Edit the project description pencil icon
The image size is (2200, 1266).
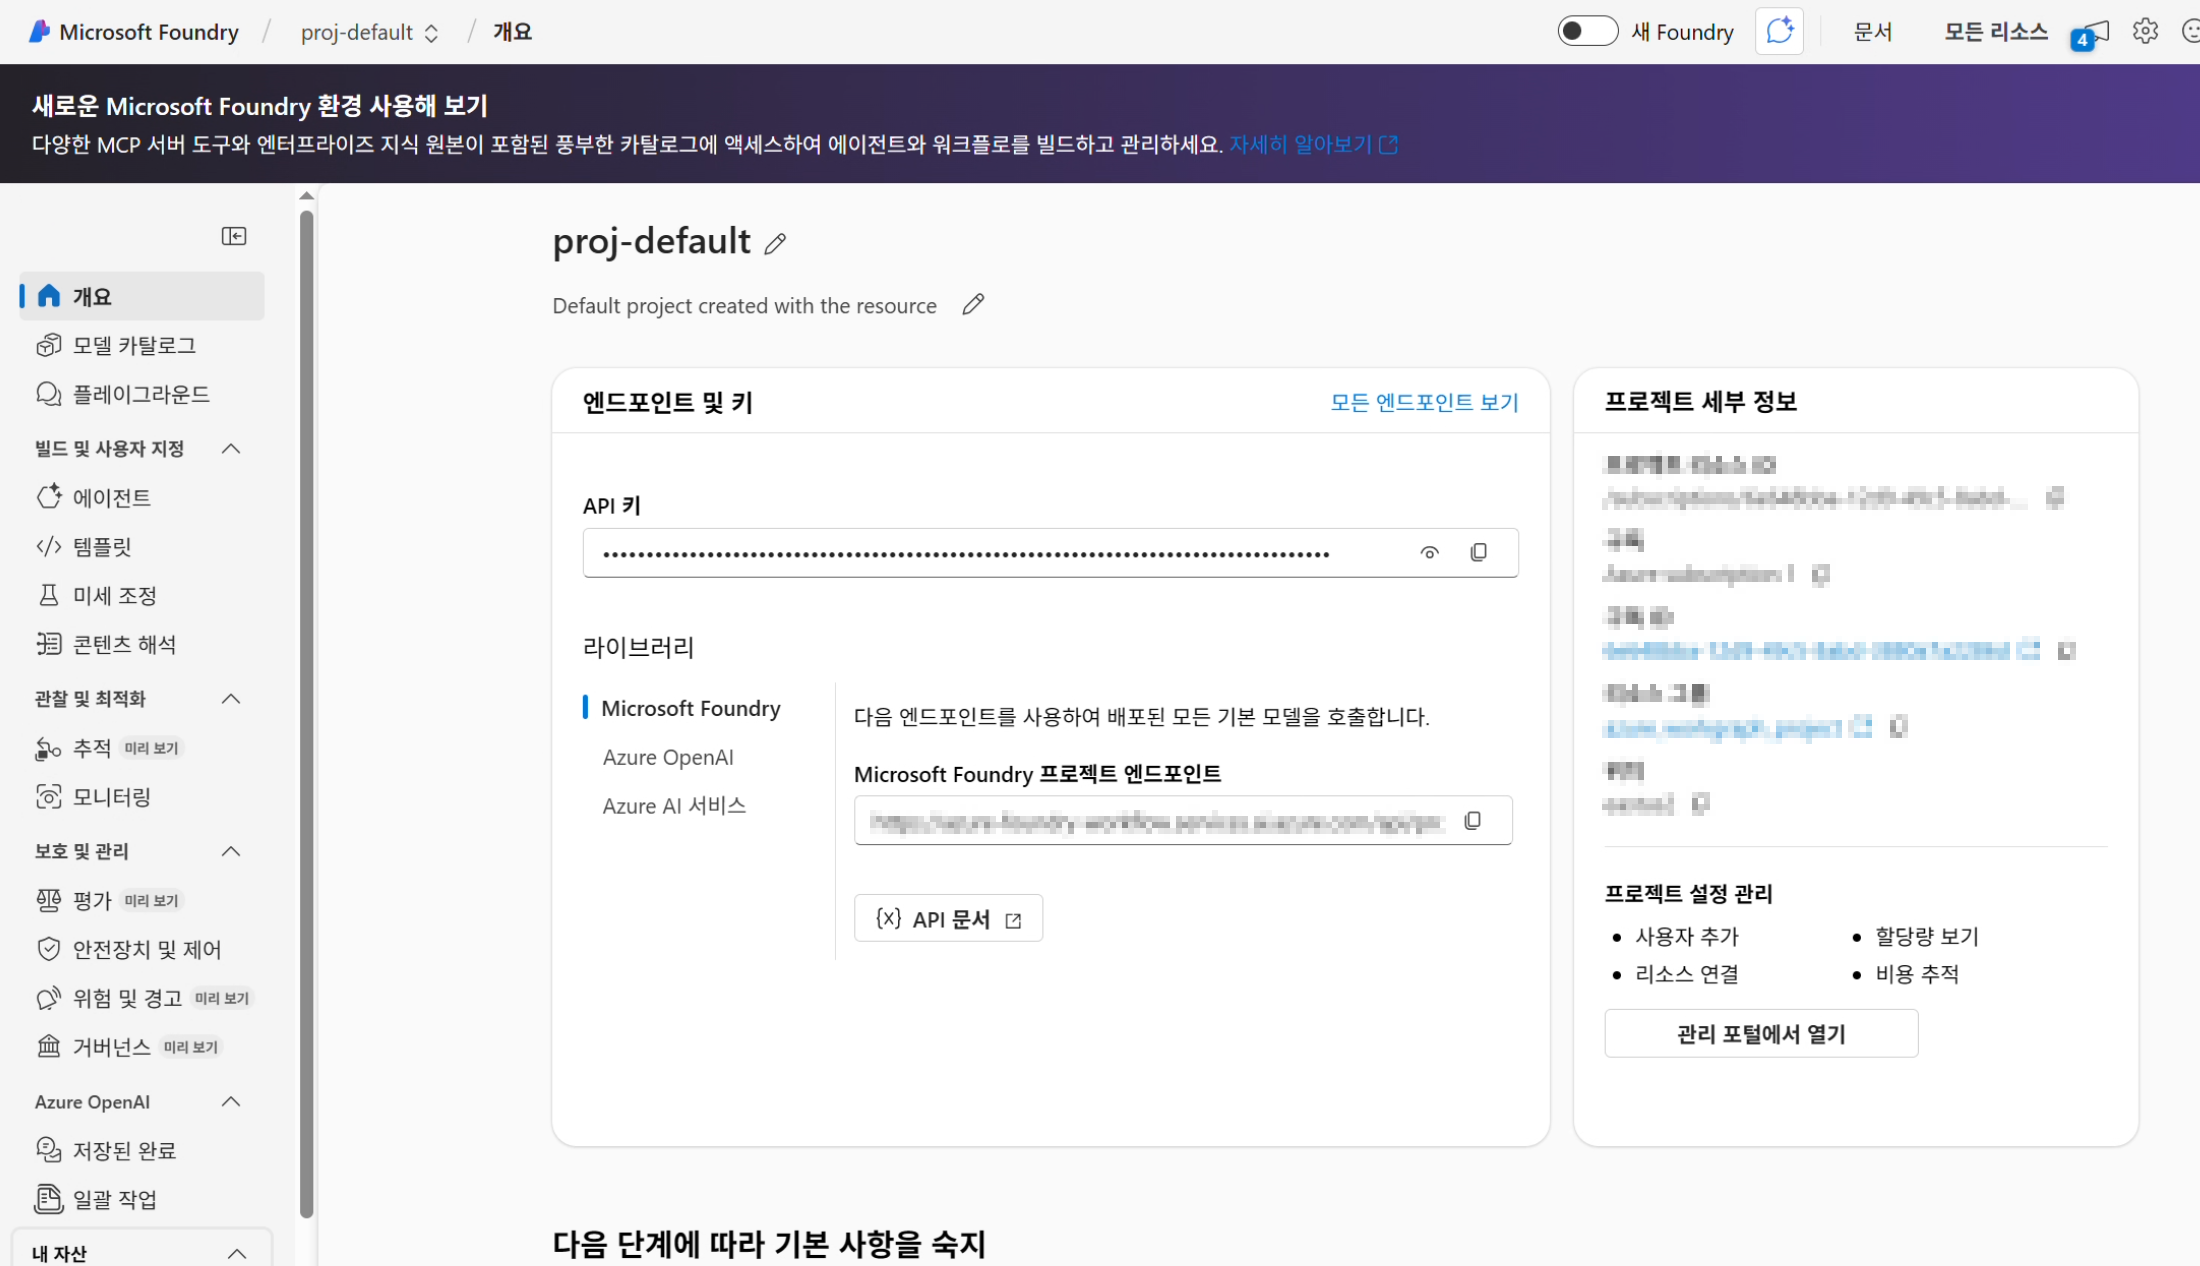(x=973, y=304)
